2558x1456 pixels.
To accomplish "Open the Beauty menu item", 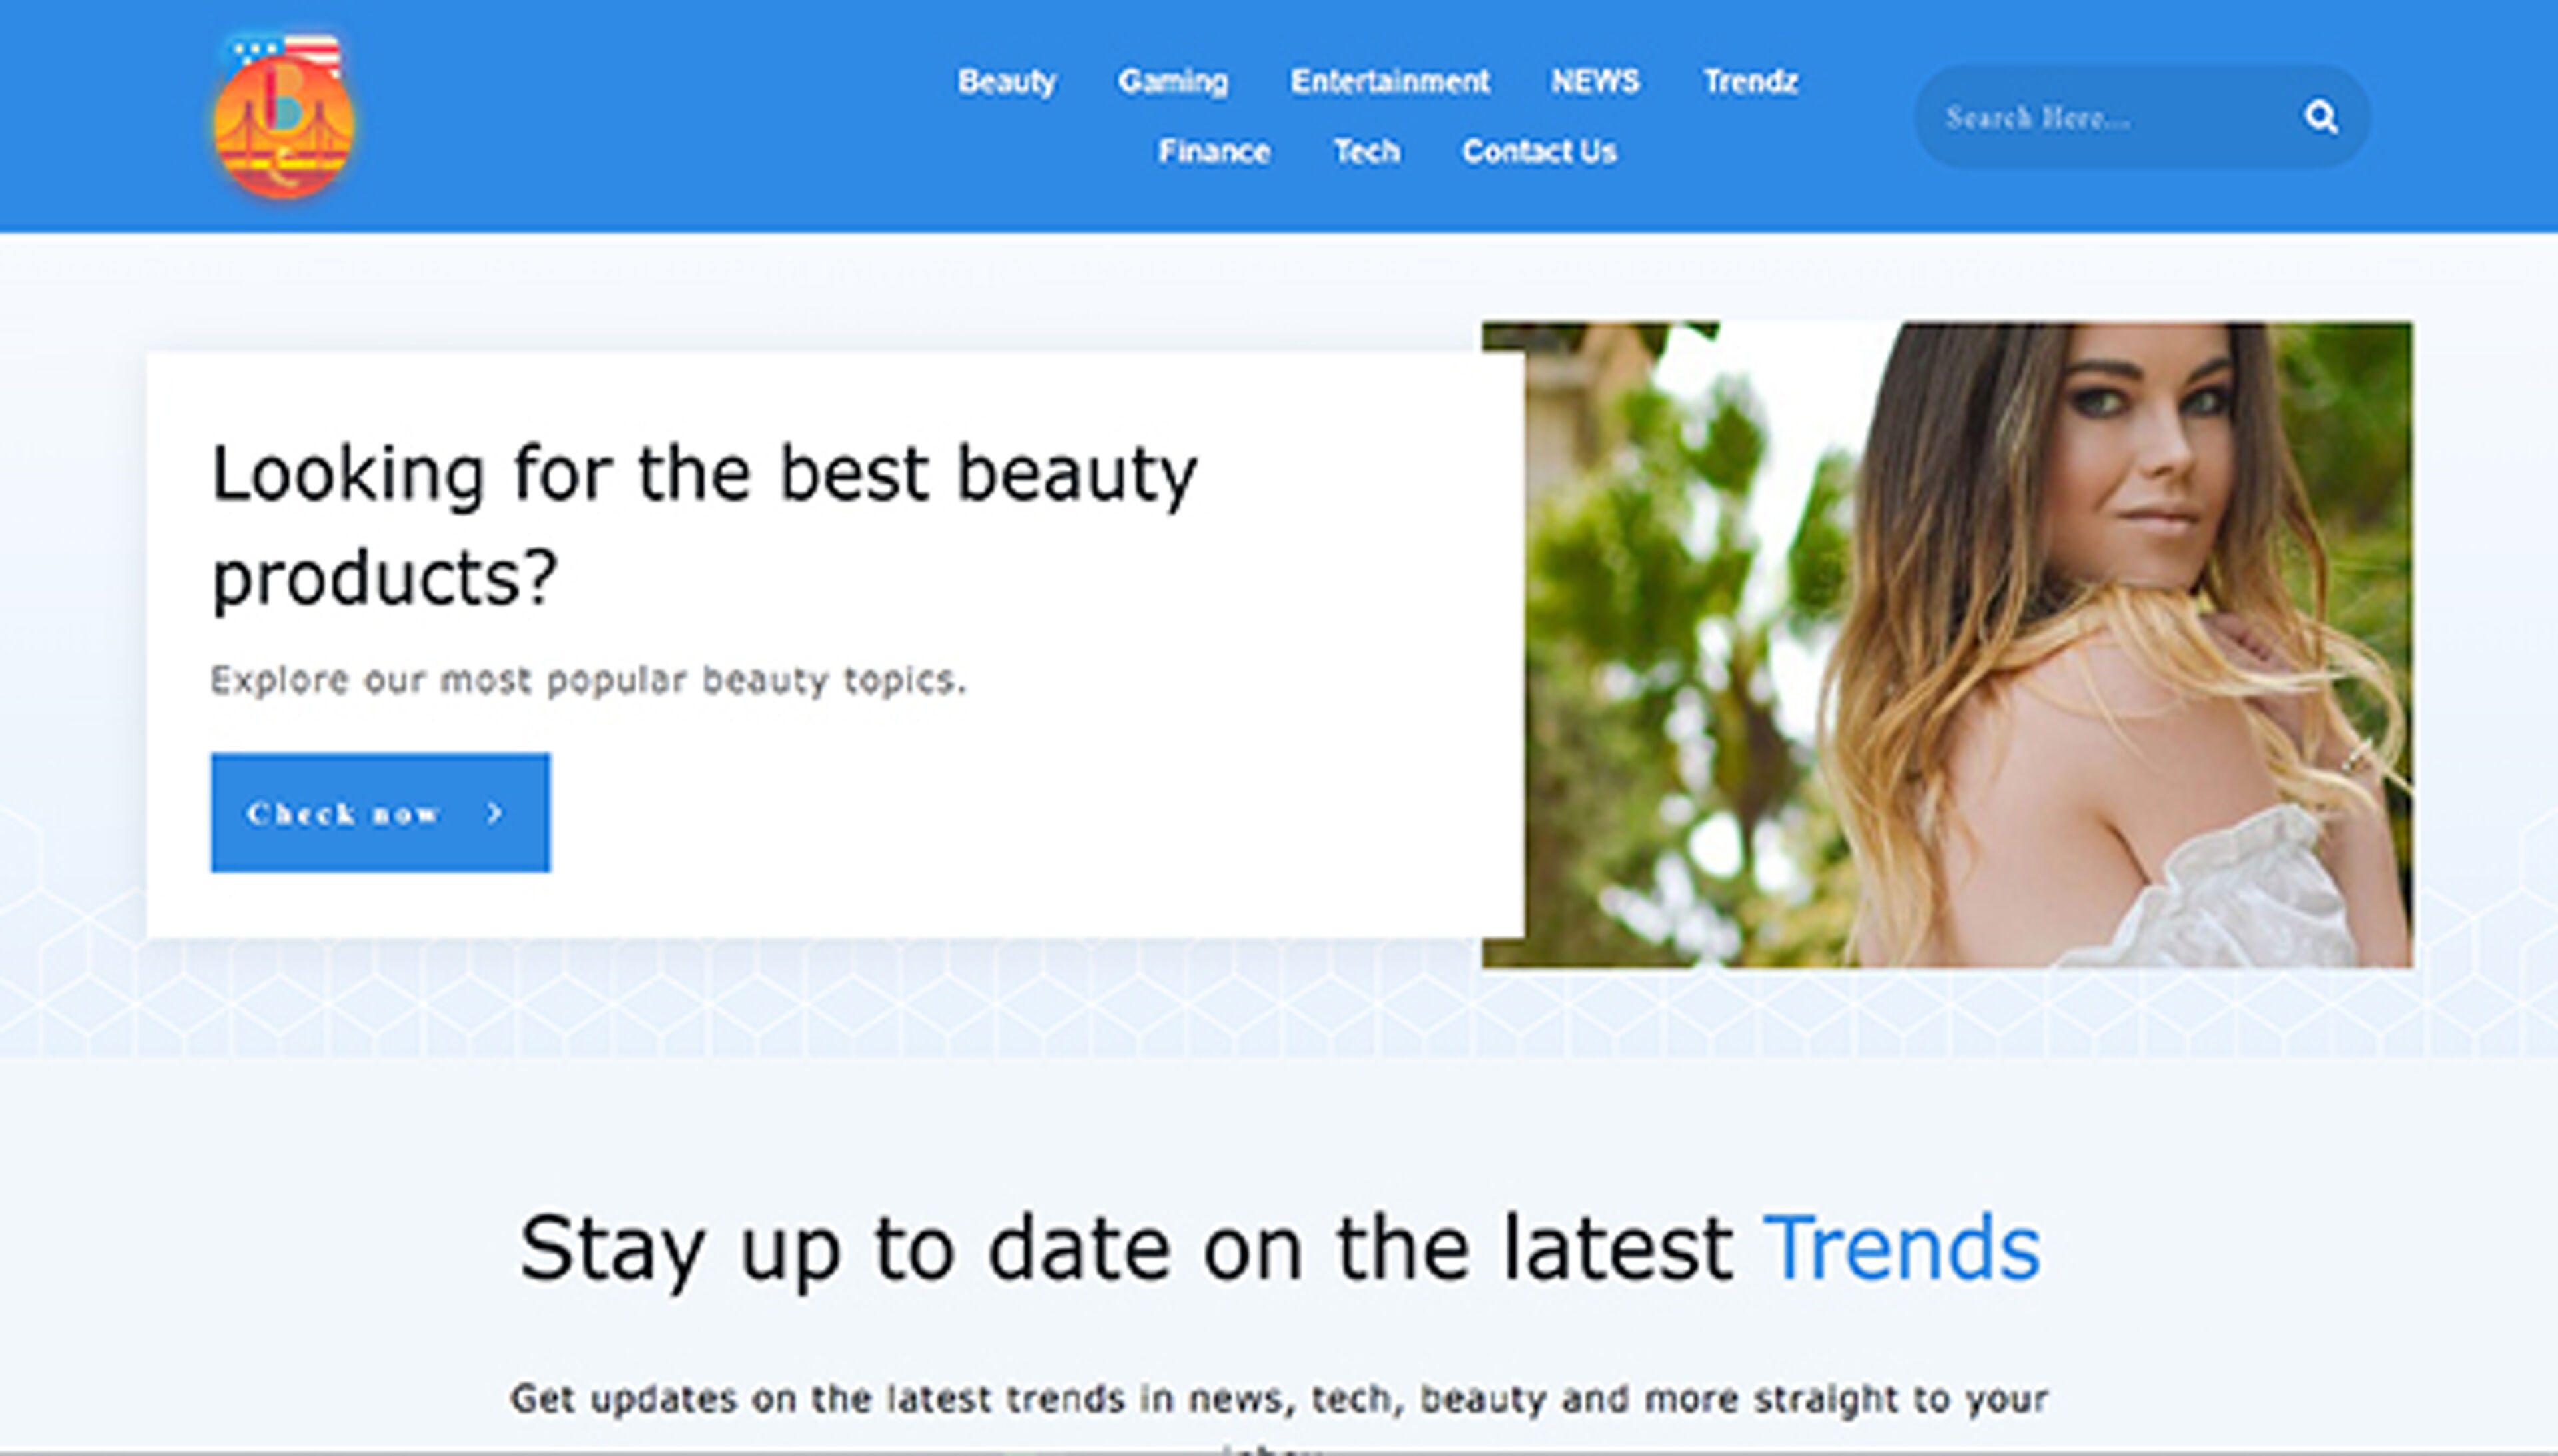I will point(1006,81).
